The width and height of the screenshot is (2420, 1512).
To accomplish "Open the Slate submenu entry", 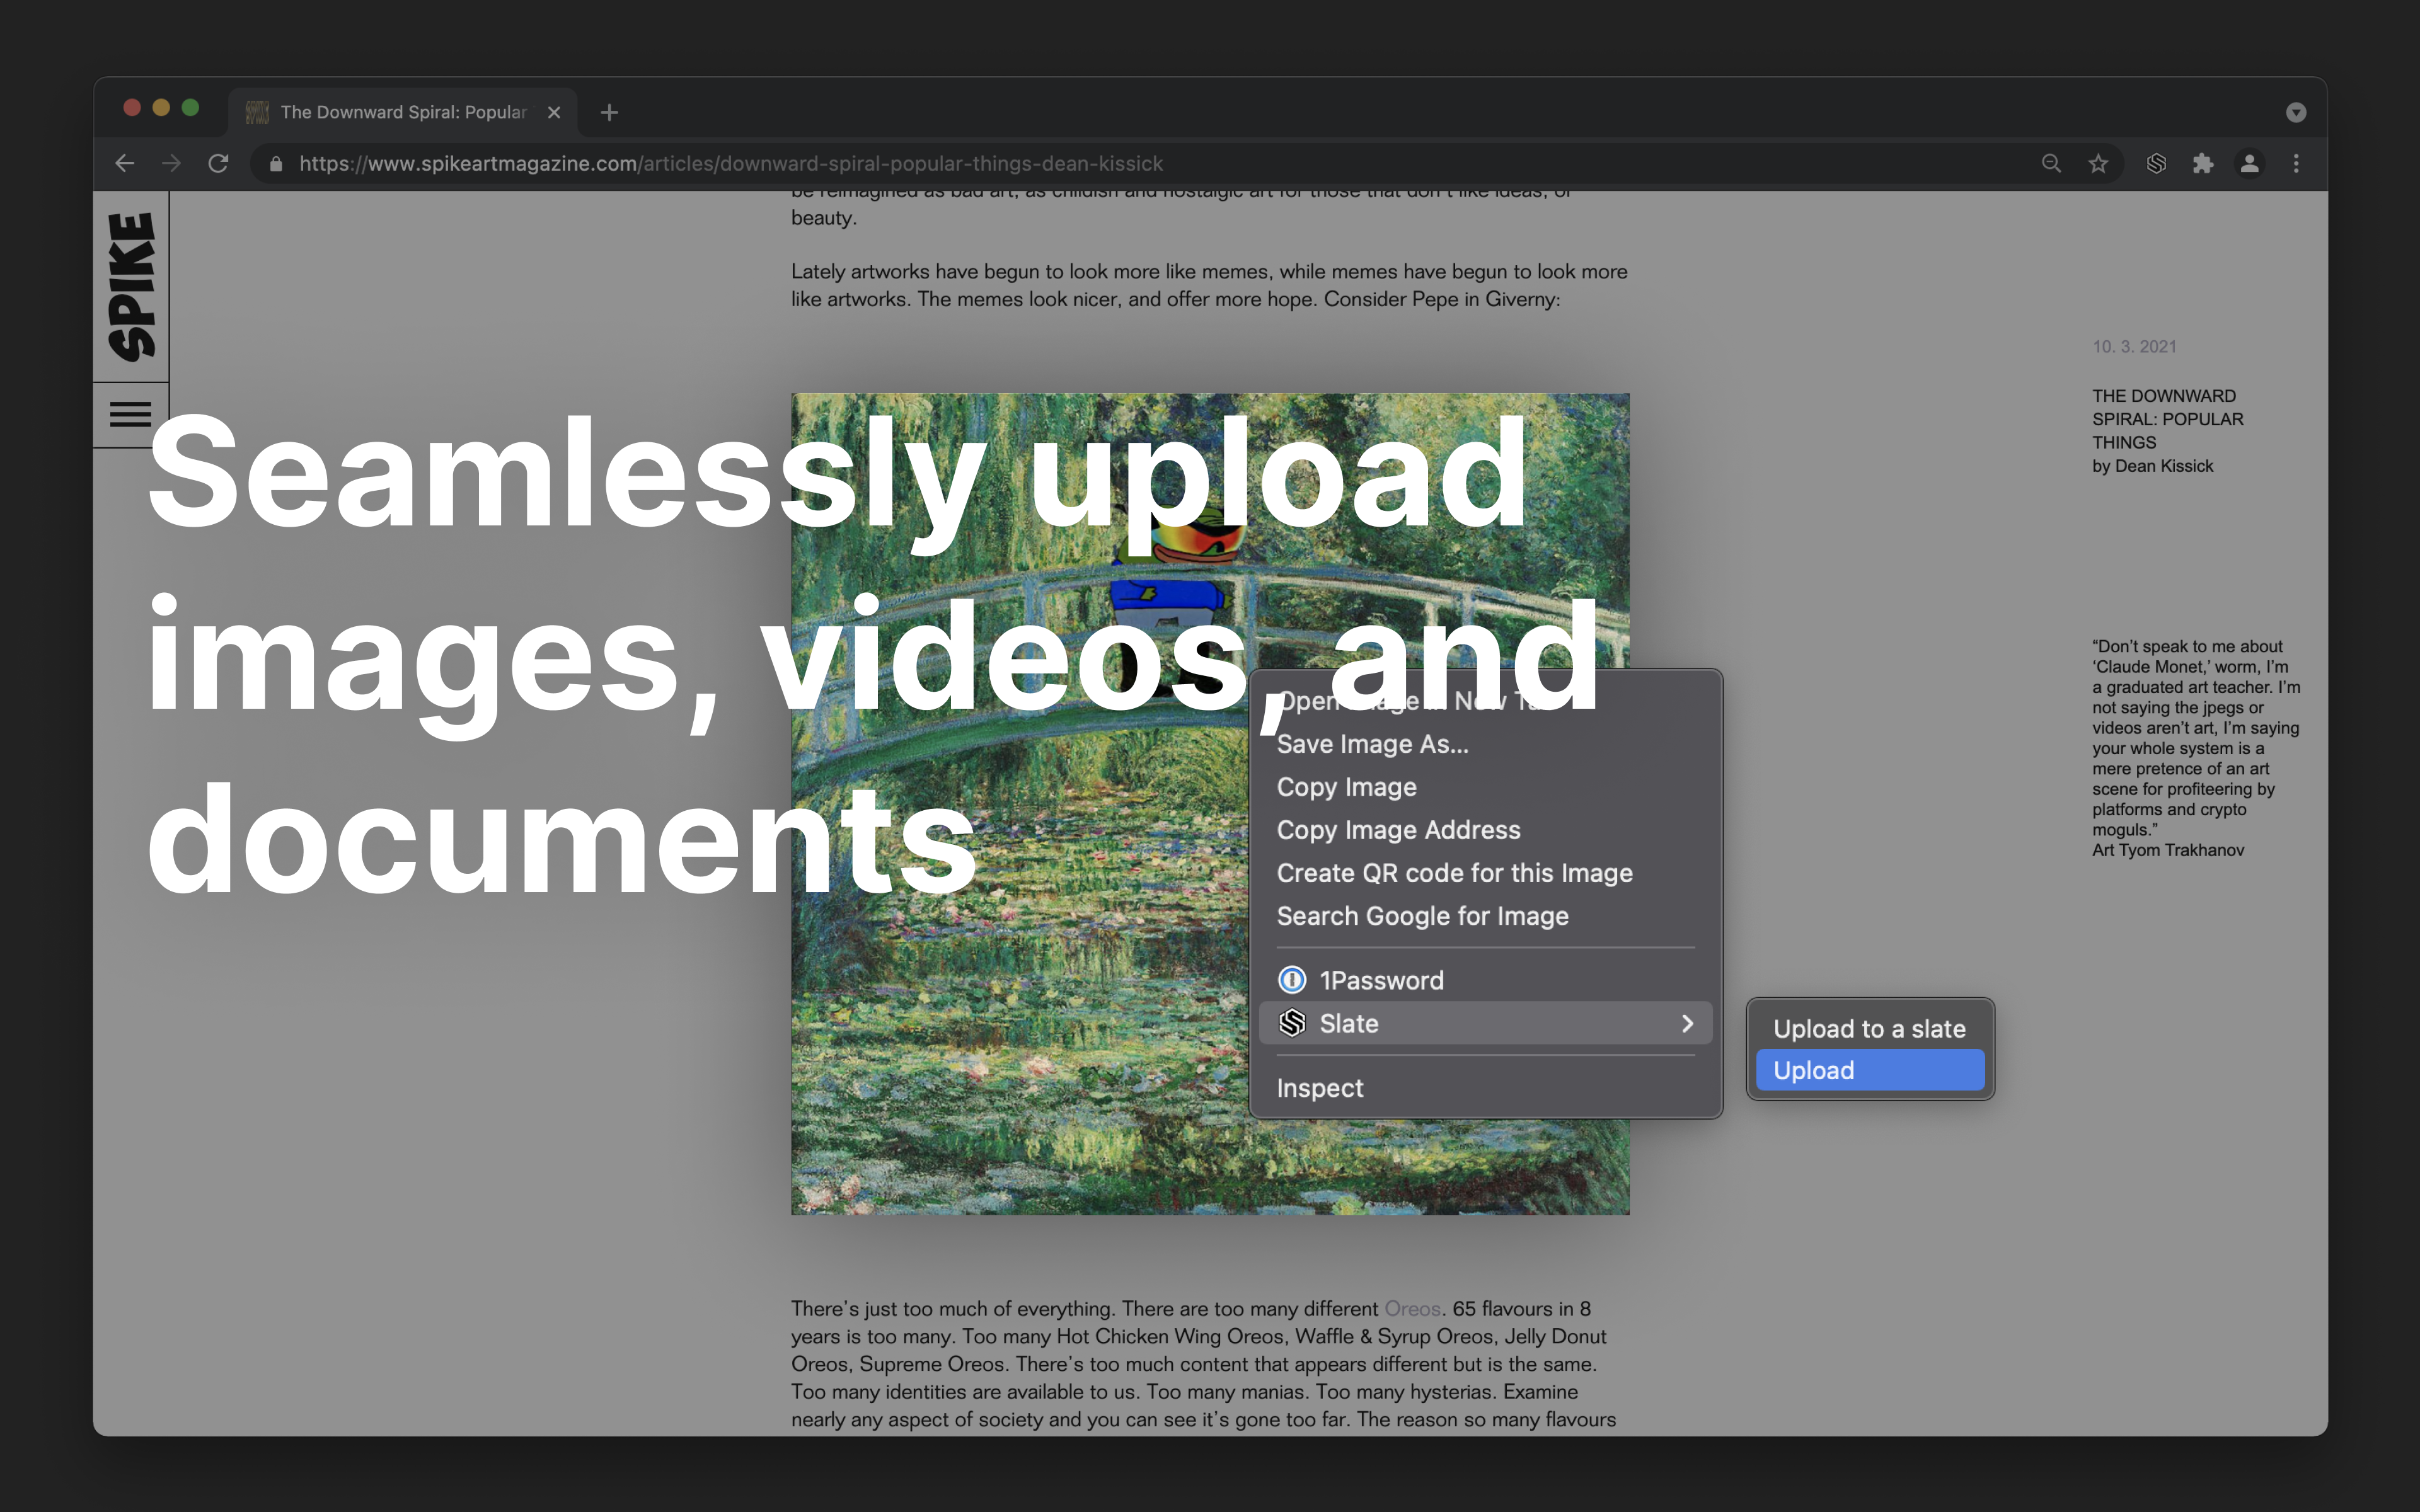I will (1486, 1023).
